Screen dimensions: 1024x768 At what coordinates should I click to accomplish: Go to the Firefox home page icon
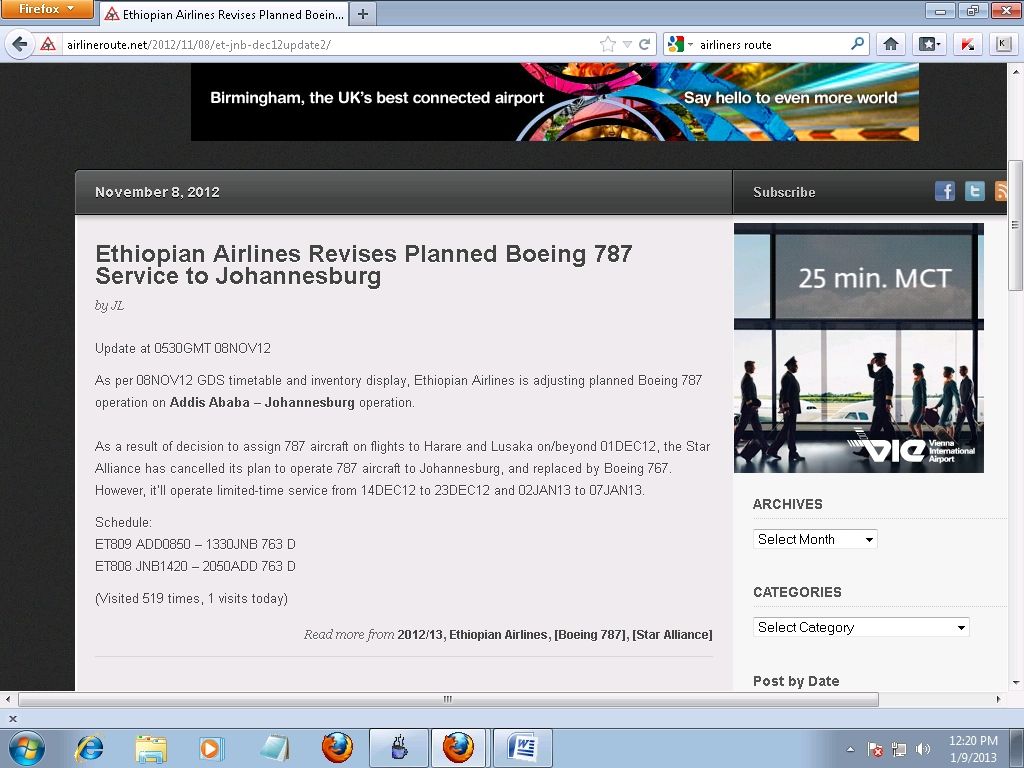click(x=890, y=44)
